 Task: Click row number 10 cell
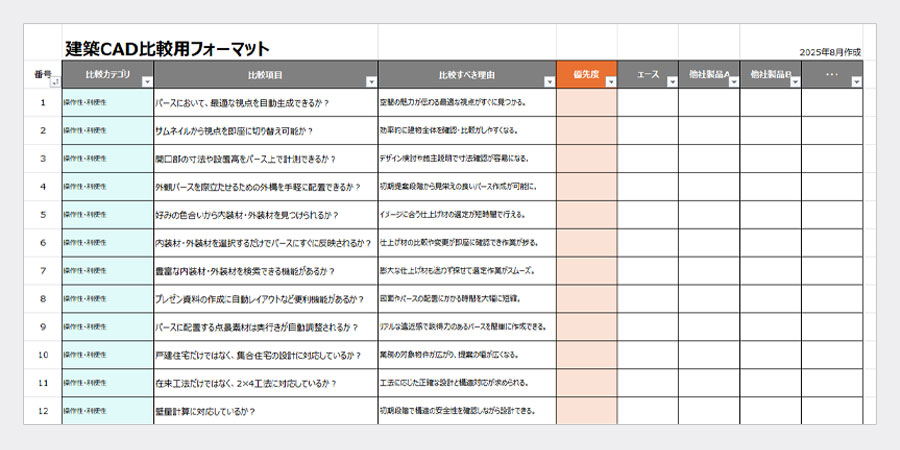[42, 355]
